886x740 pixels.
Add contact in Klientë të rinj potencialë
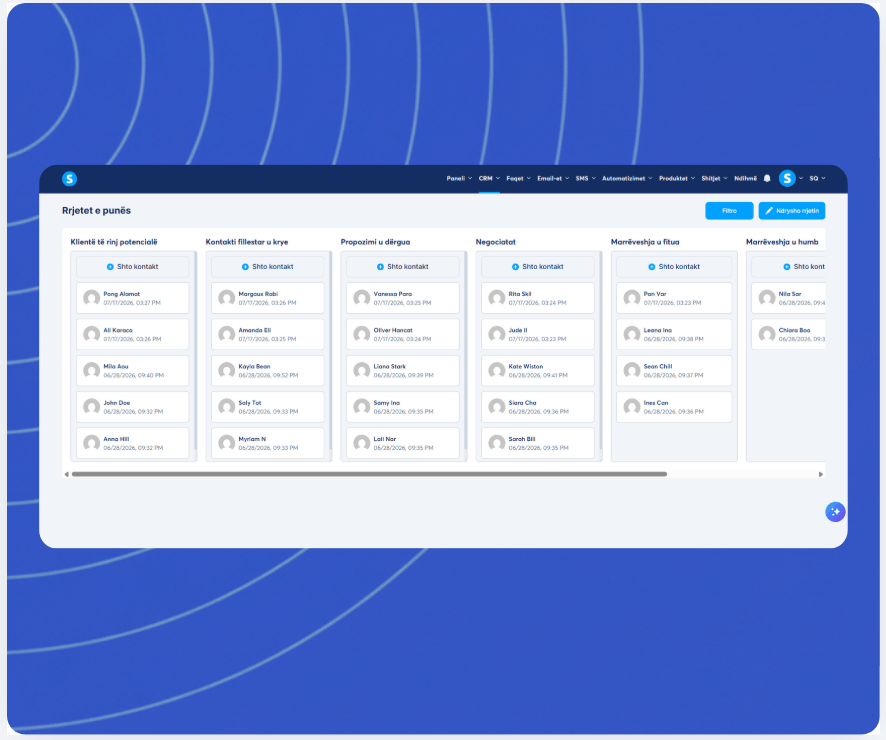[133, 267]
